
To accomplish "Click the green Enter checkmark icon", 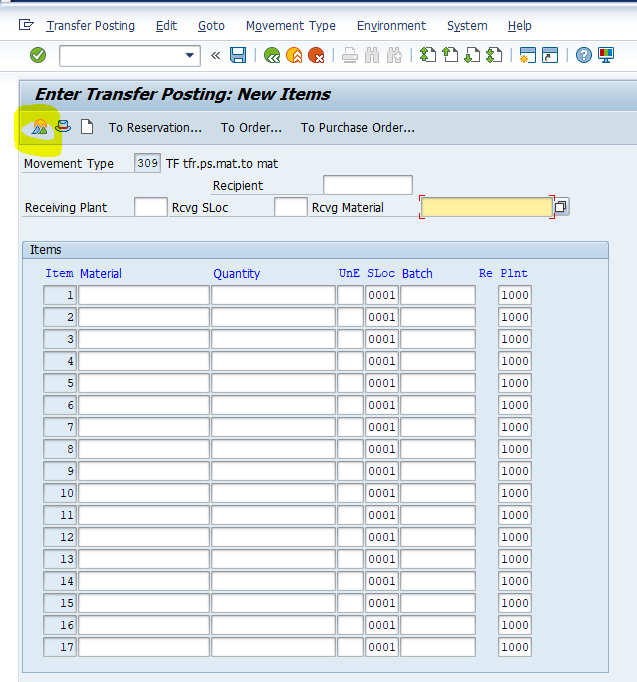I will 38,55.
